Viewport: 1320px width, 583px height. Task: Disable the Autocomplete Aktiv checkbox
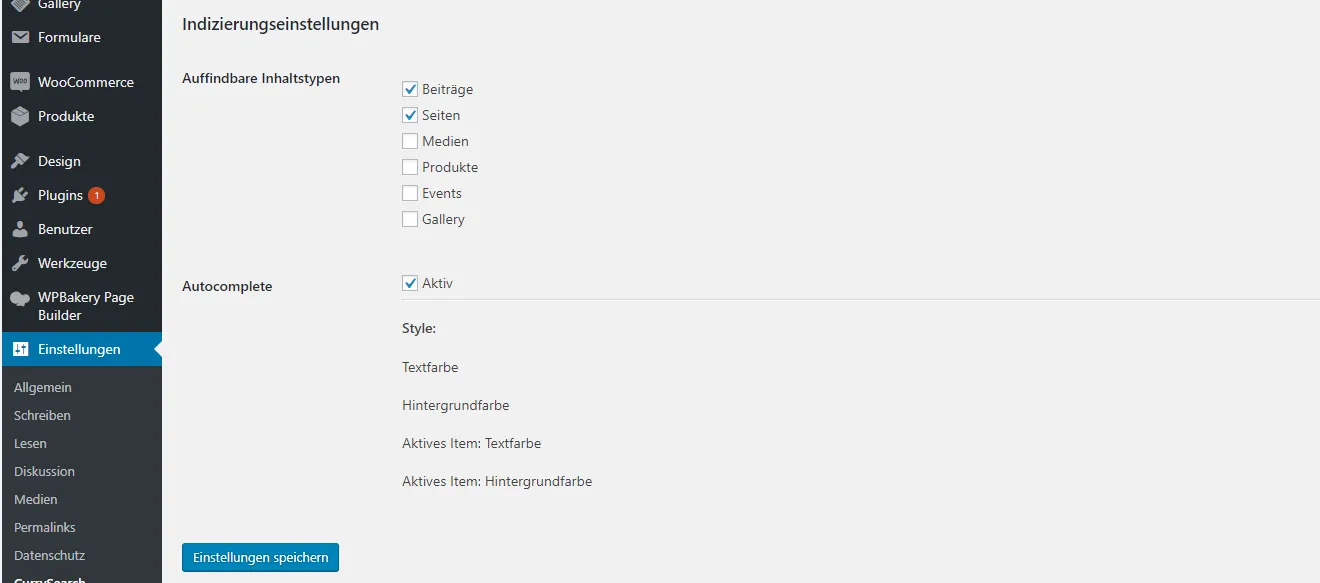point(410,283)
